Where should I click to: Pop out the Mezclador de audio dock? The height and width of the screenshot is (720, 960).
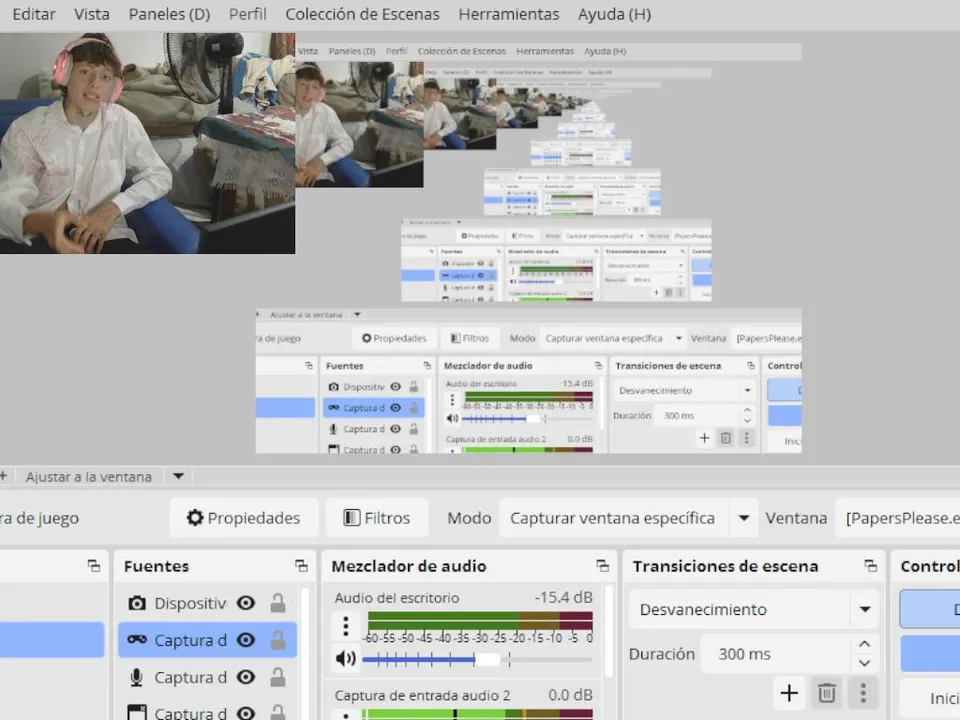pos(602,566)
